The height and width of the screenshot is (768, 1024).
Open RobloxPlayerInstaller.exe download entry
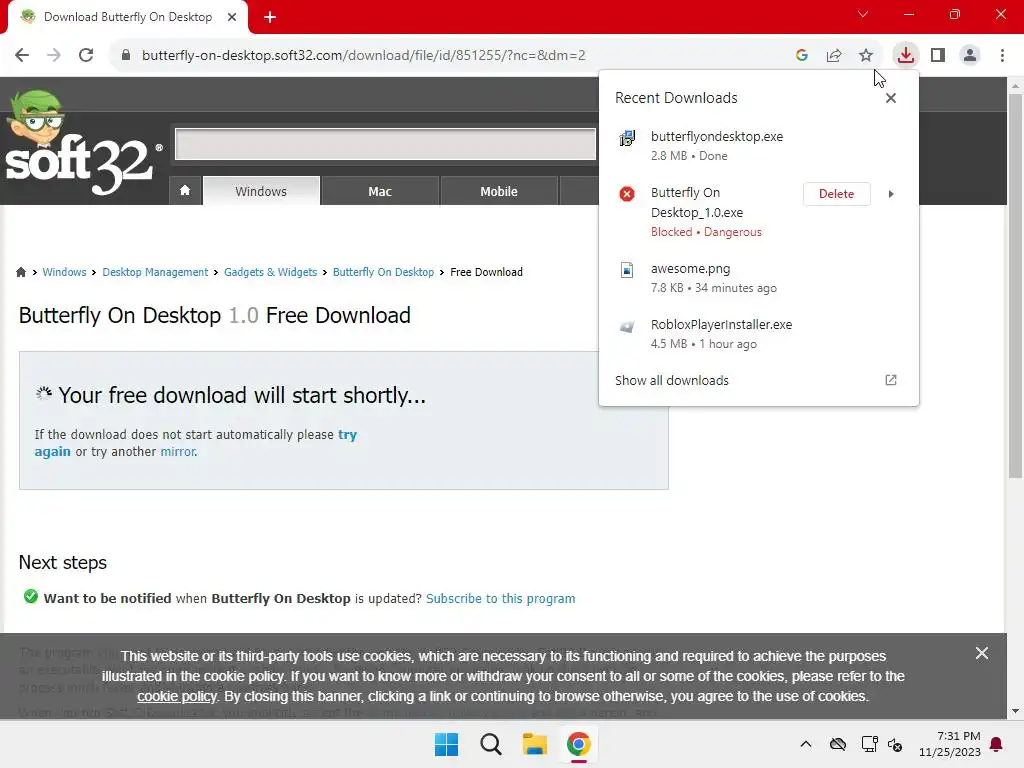758,334
